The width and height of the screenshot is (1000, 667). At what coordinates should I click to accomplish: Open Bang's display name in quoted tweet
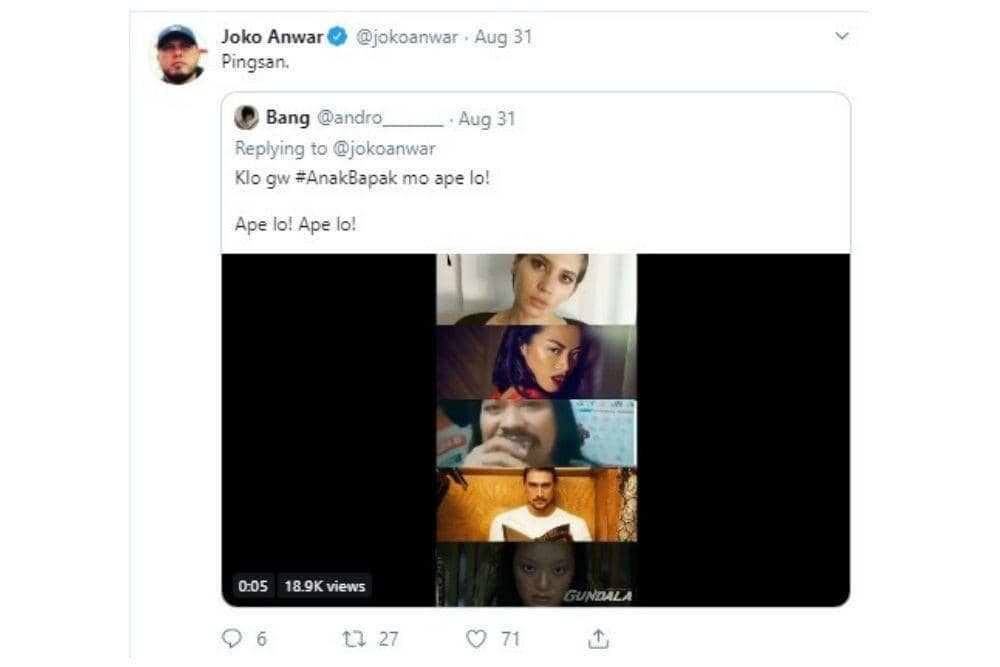tap(288, 118)
